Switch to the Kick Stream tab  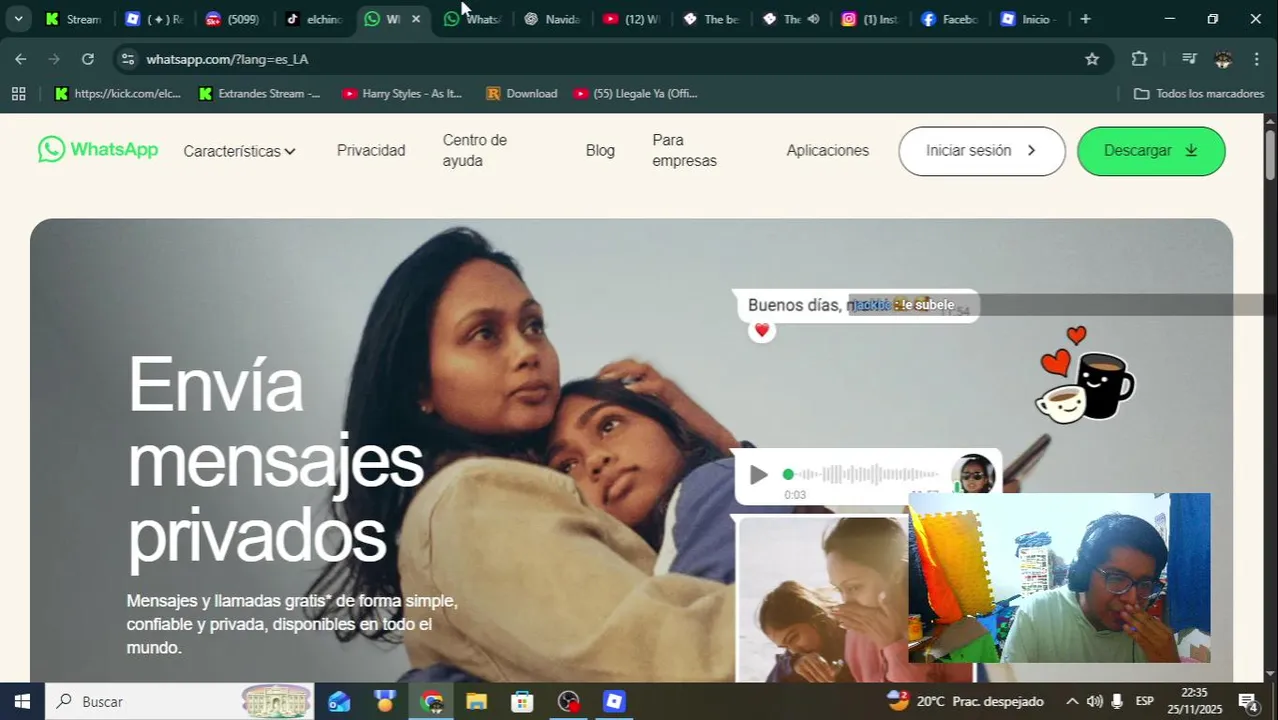pos(73,19)
